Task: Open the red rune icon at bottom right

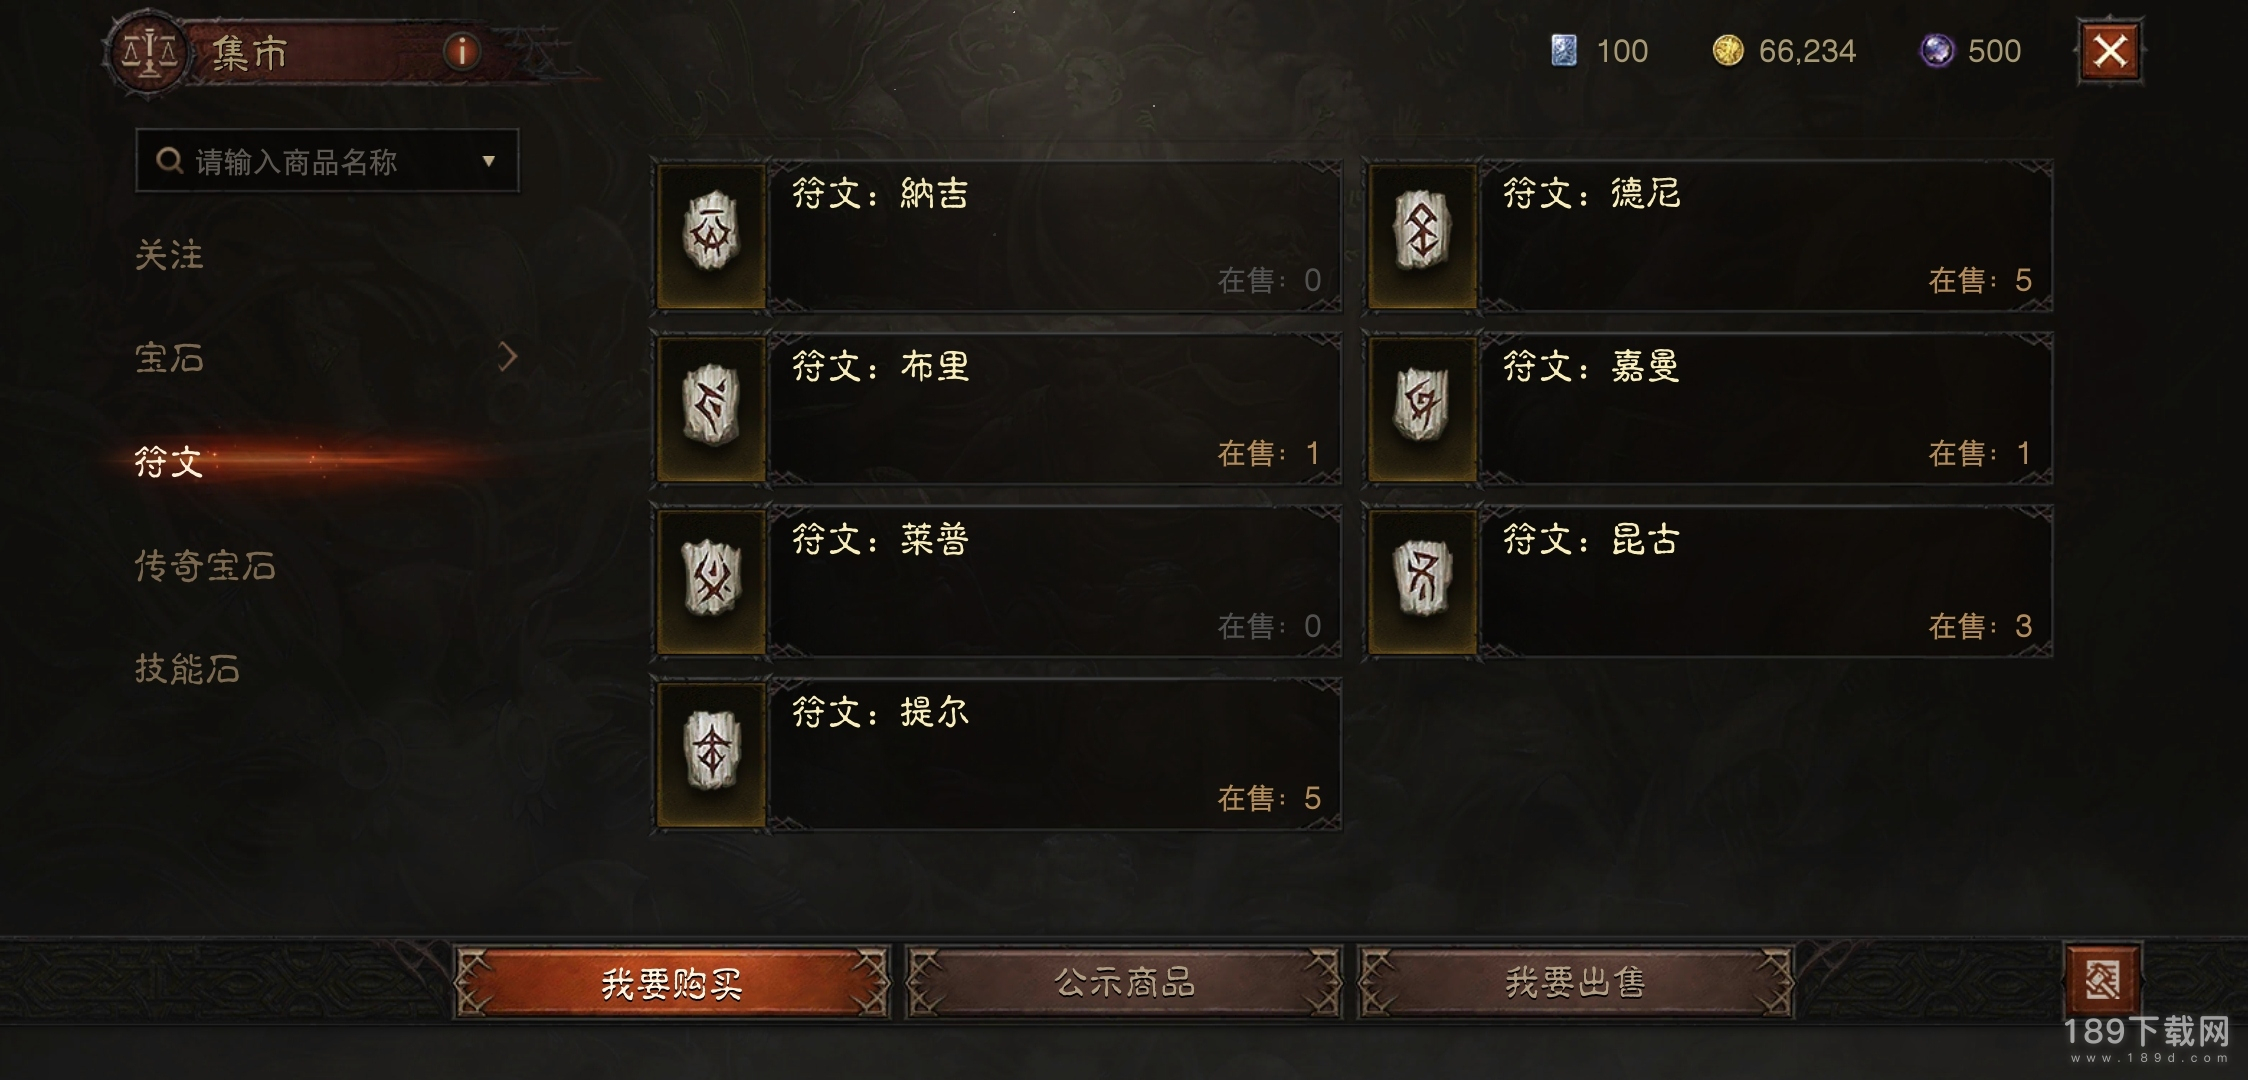Action: 2103,979
